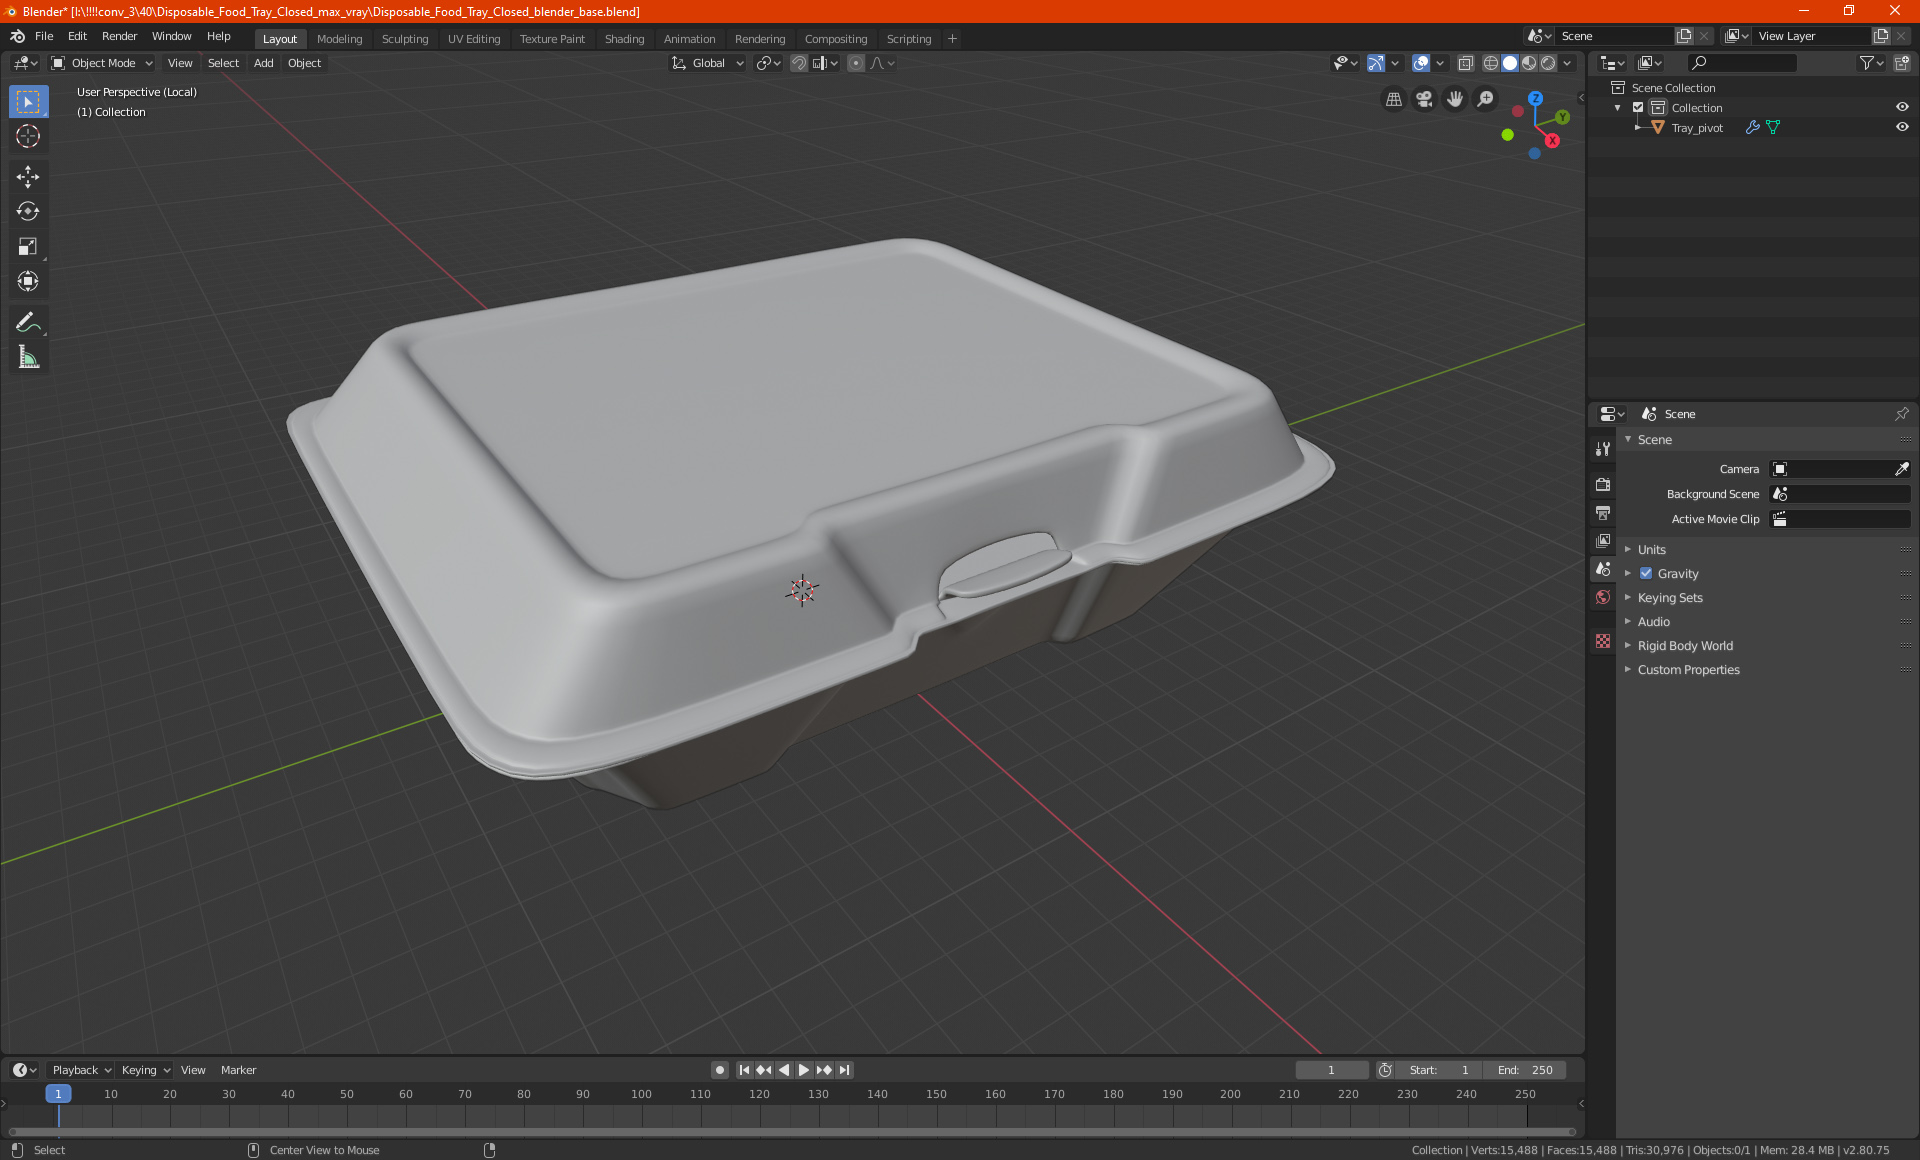This screenshot has height=1160, width=1920.
Task: Toggle snapping magnet icon
Action: [799, 63]
